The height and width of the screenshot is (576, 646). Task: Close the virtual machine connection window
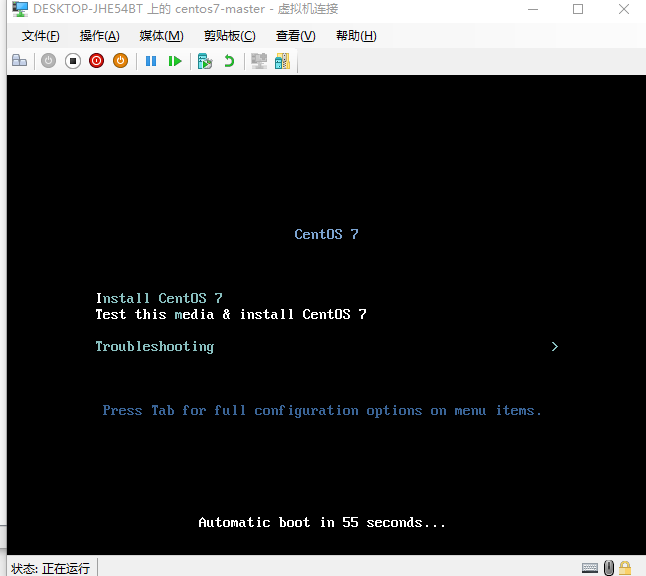click(x=624, y=9)
